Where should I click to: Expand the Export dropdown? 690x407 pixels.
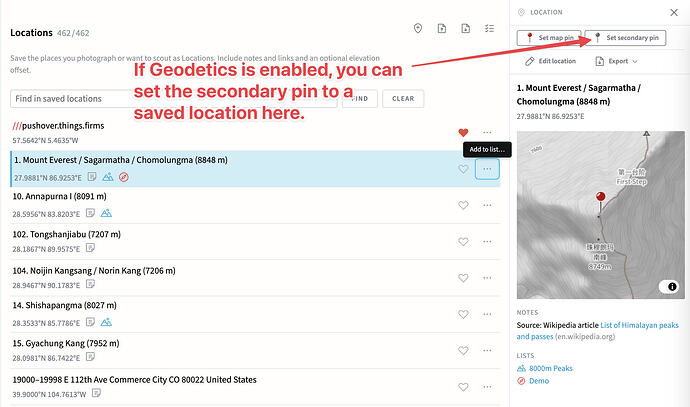(x=617, y=61)
